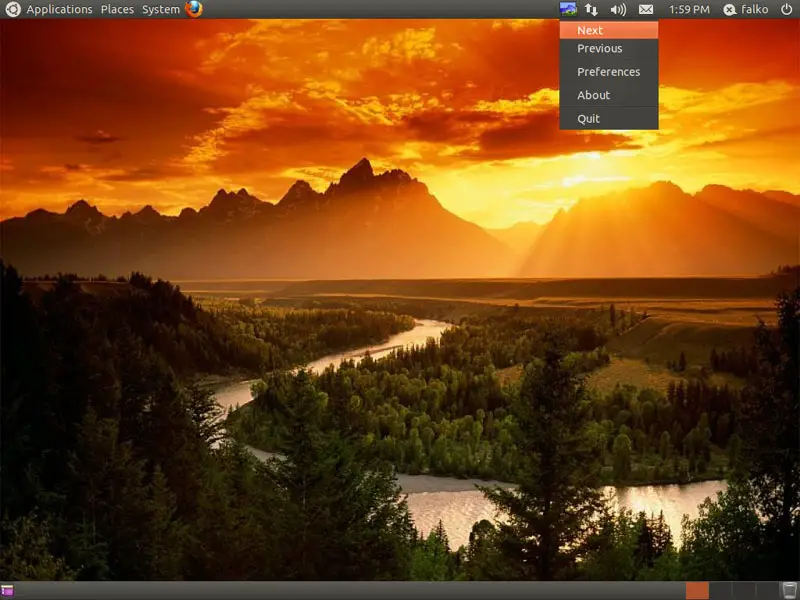Select Quit in the tray menu
This screenshot has width=800, height=600.
(609, 118)
